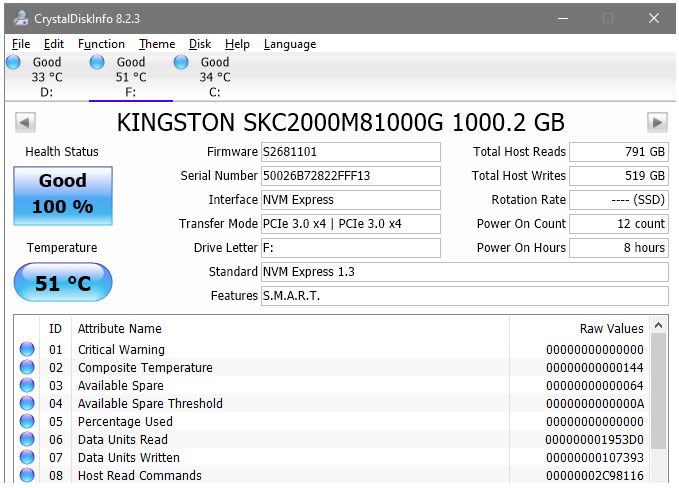The width and height of the screenshot is (679, 488).
Task: Click the status orb for drive C:
Action: 181,62
